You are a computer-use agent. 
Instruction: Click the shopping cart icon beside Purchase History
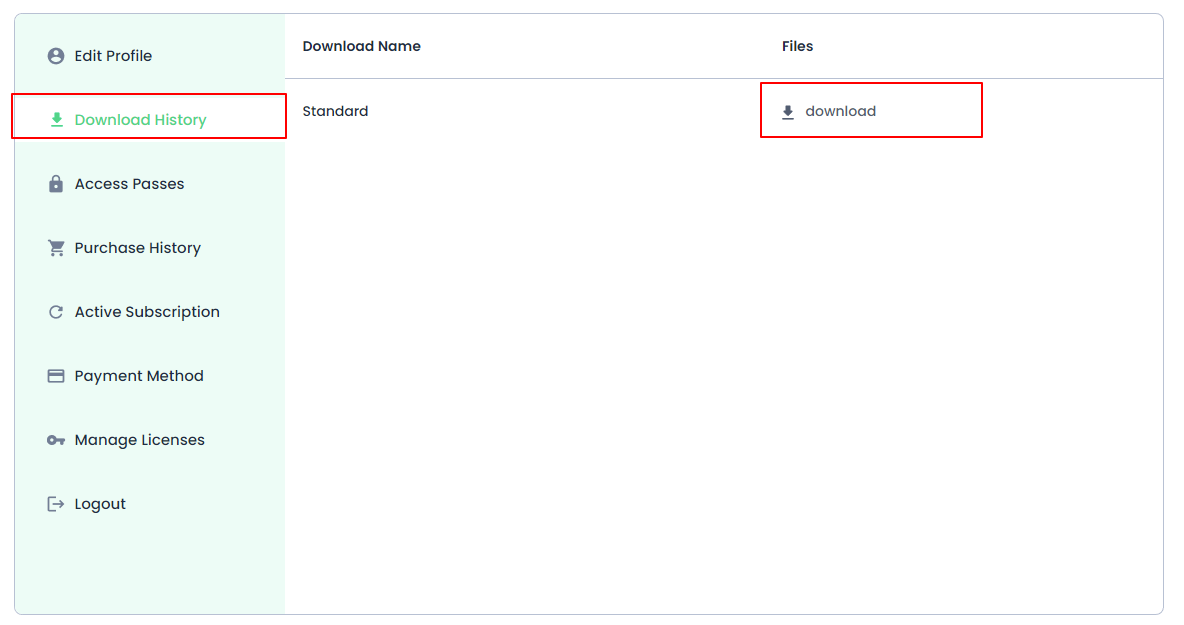point(56,248)
